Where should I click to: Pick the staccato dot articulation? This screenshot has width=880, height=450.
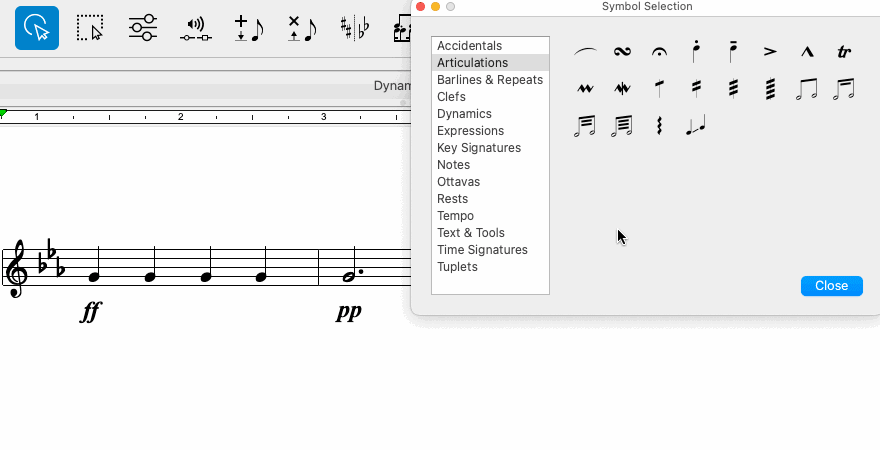pos(696,51)
